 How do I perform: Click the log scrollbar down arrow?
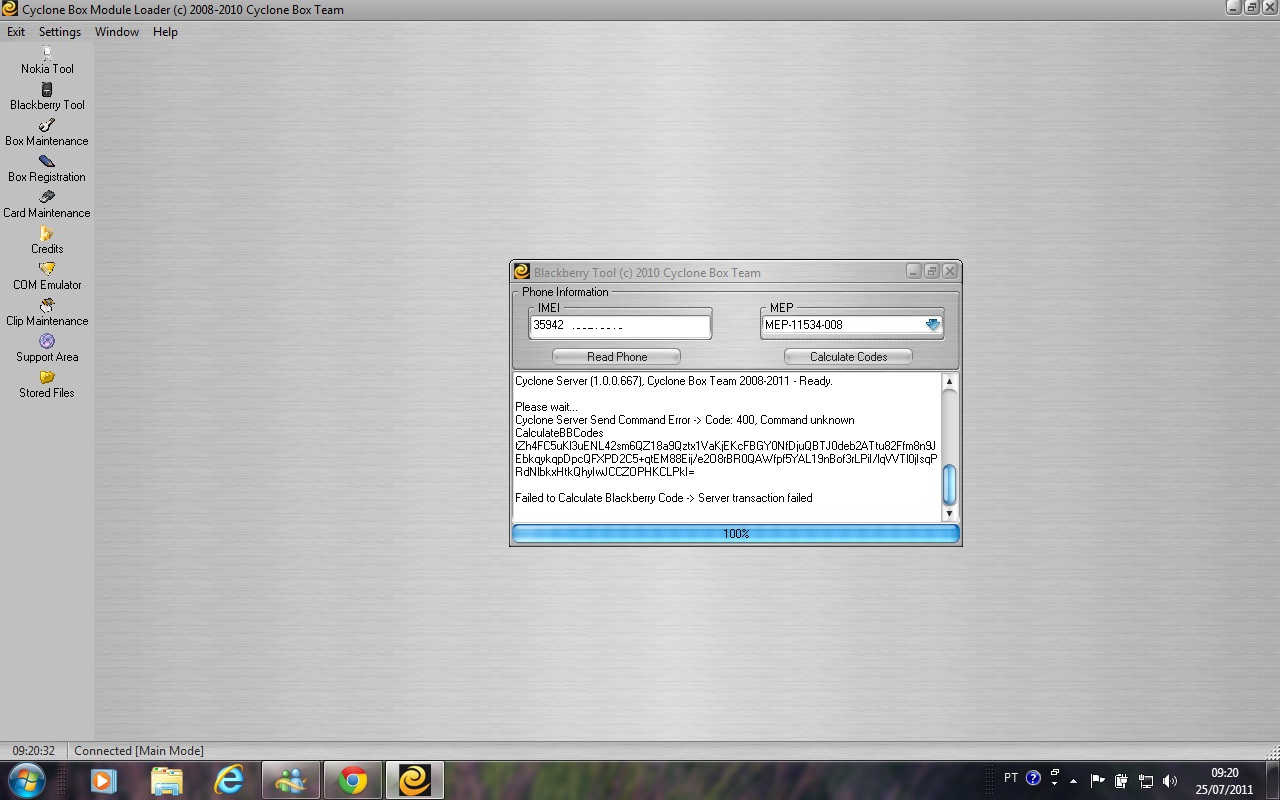[x=949, y=513]
